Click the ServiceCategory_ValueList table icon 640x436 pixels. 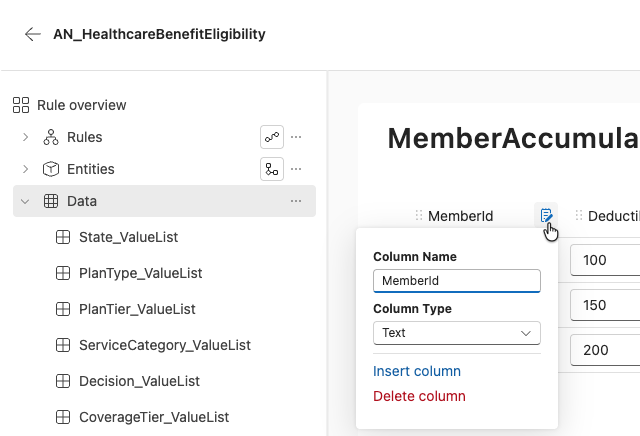pyautogui.click(x=63, y=345)
